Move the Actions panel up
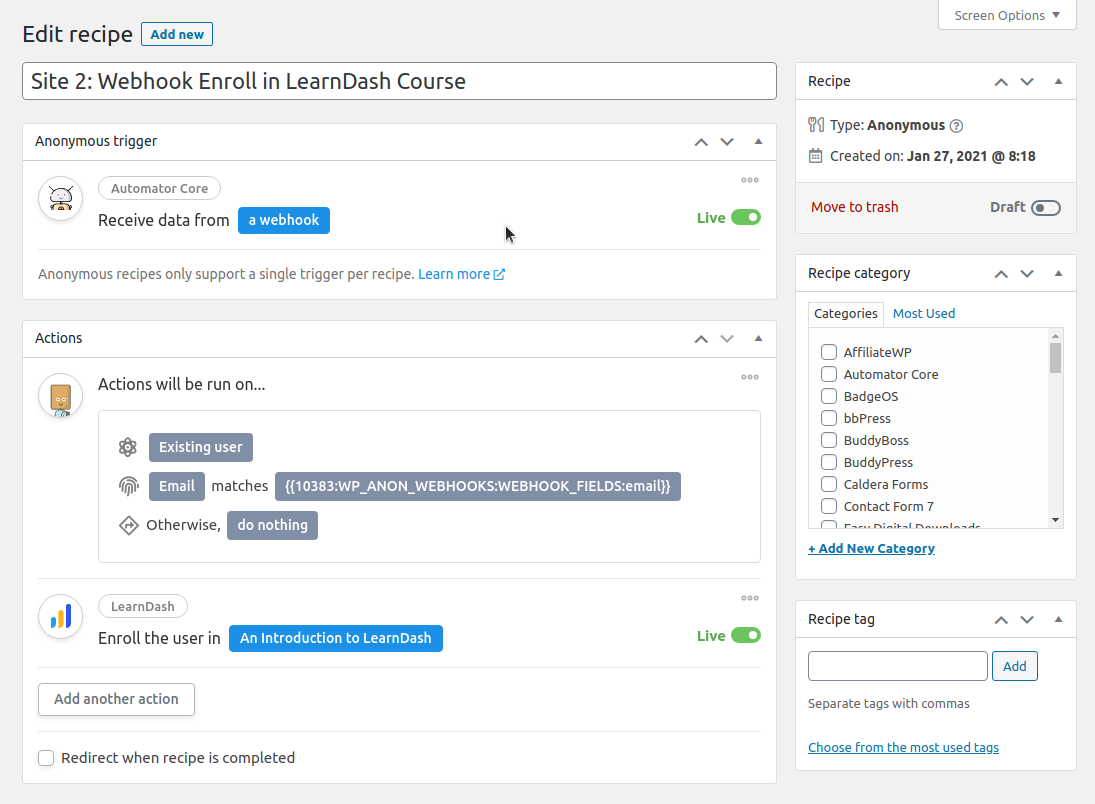The height and width of the screenshot is (804, 1095). [x=701, y=339]
